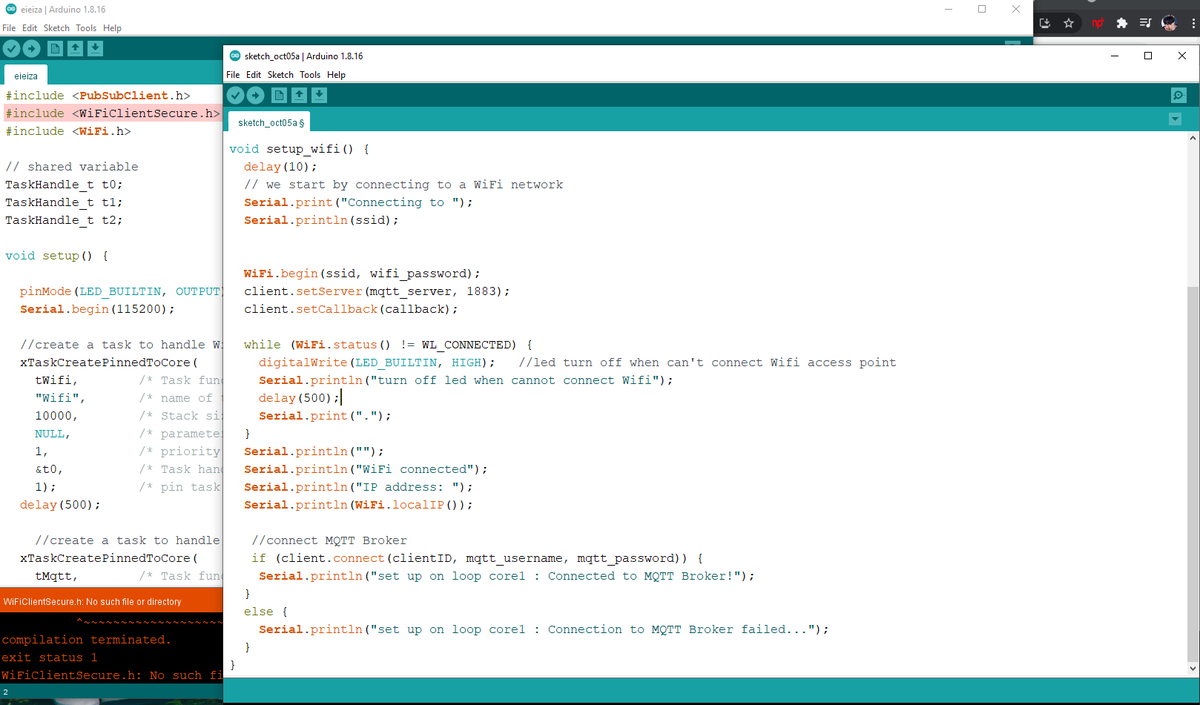The width and height of the screenshot is (1200, 705).
Task: Click the 'else {' line
Action: coord(265,611)
